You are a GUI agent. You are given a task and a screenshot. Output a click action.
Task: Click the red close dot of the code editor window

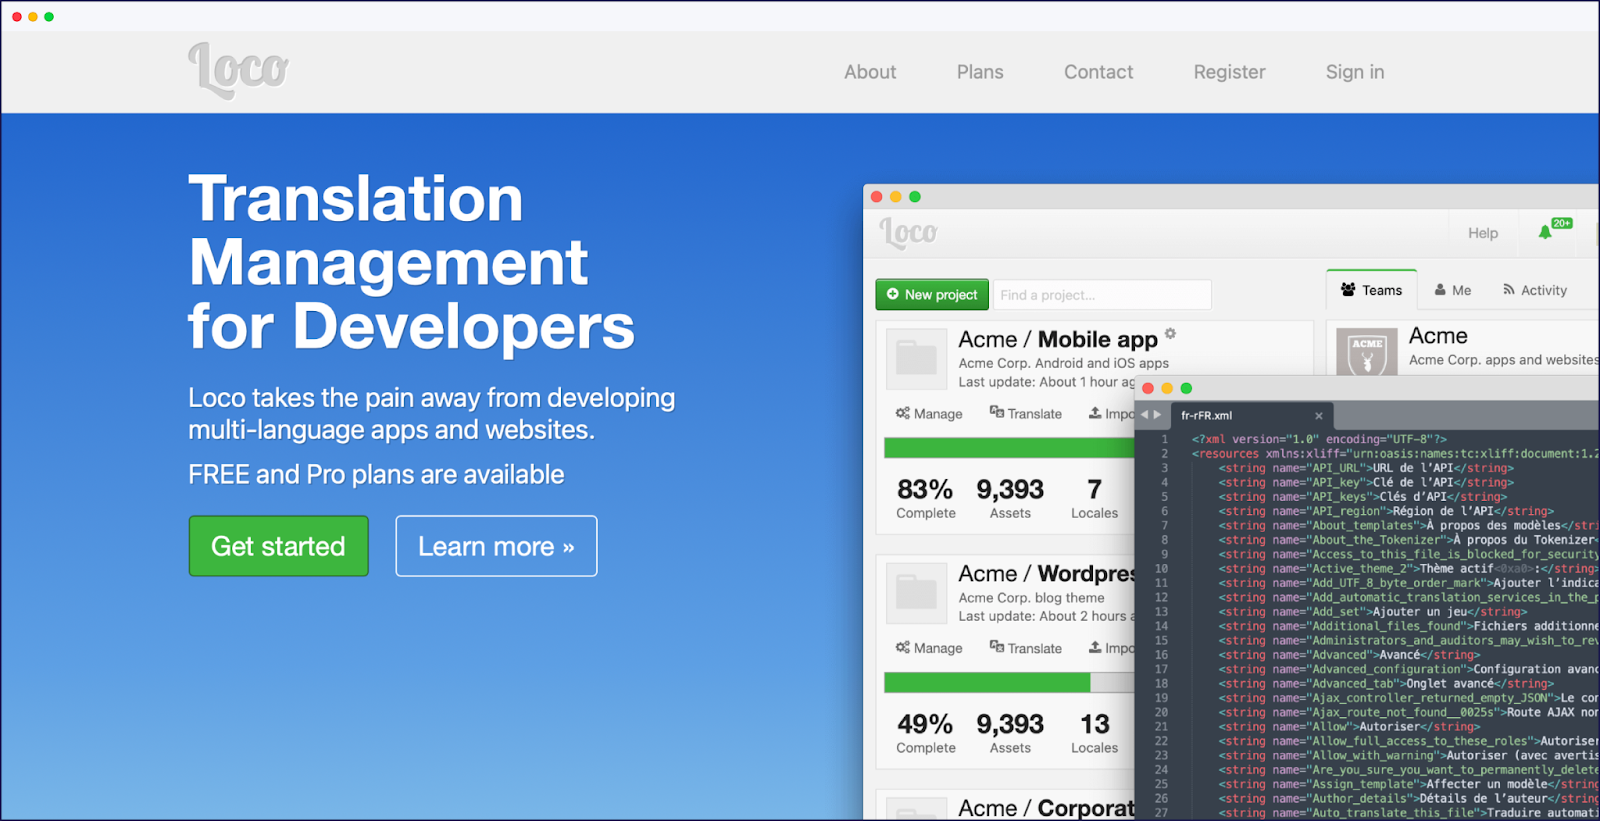pos(1148,388)
